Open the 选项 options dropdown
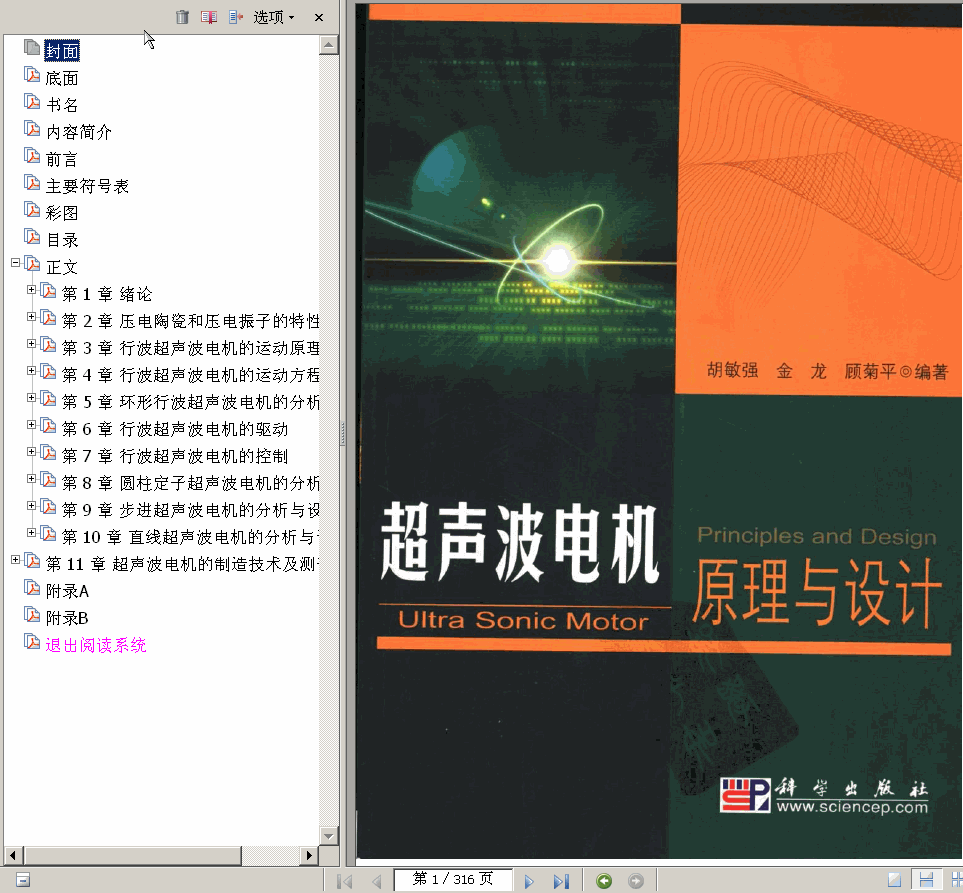This screenshot has height=893, width=963. pos(273,17)
